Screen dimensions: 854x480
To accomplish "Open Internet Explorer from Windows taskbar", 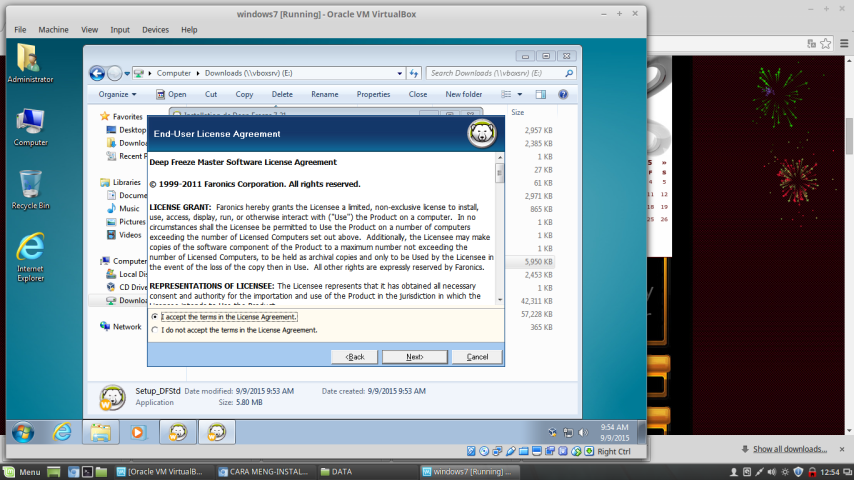I will 62,433.
